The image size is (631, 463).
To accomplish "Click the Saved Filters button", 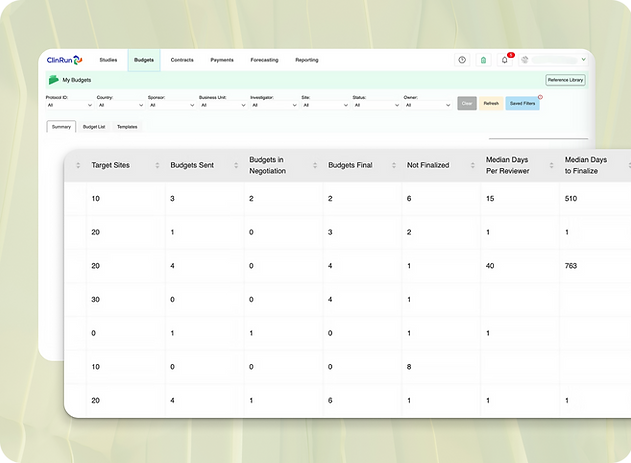I will [522, 103].
